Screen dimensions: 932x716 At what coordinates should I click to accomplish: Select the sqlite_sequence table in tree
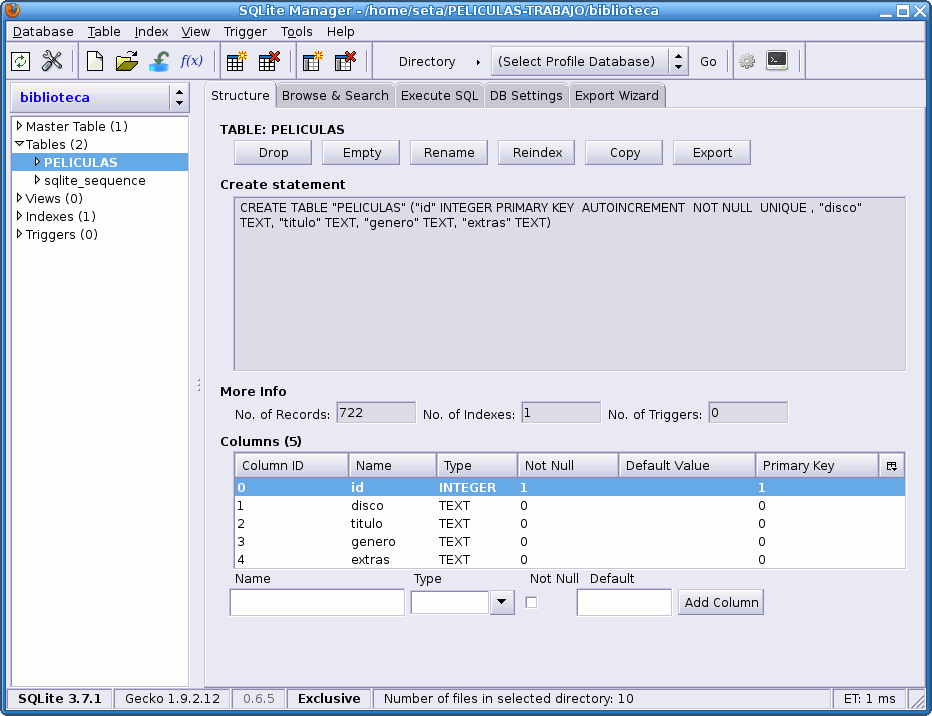95,180
